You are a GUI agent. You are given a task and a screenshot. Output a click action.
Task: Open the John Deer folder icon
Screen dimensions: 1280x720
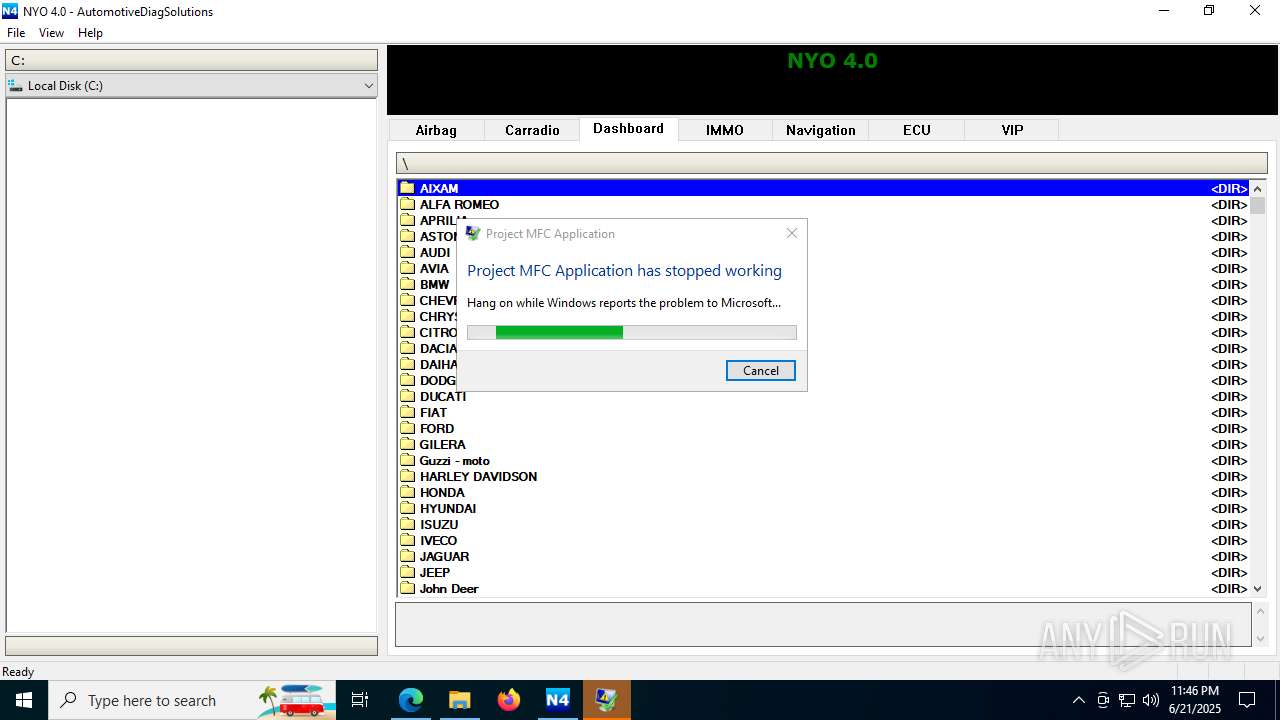pyautogui.click(x=407, y=588)
